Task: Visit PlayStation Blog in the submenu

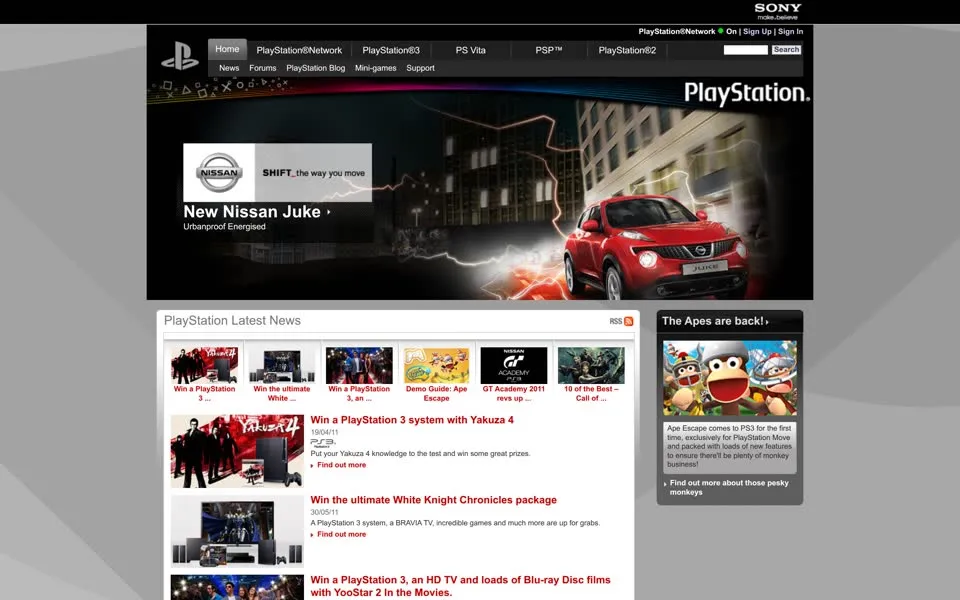Action: pyautogui.click(x=316, y=68)
